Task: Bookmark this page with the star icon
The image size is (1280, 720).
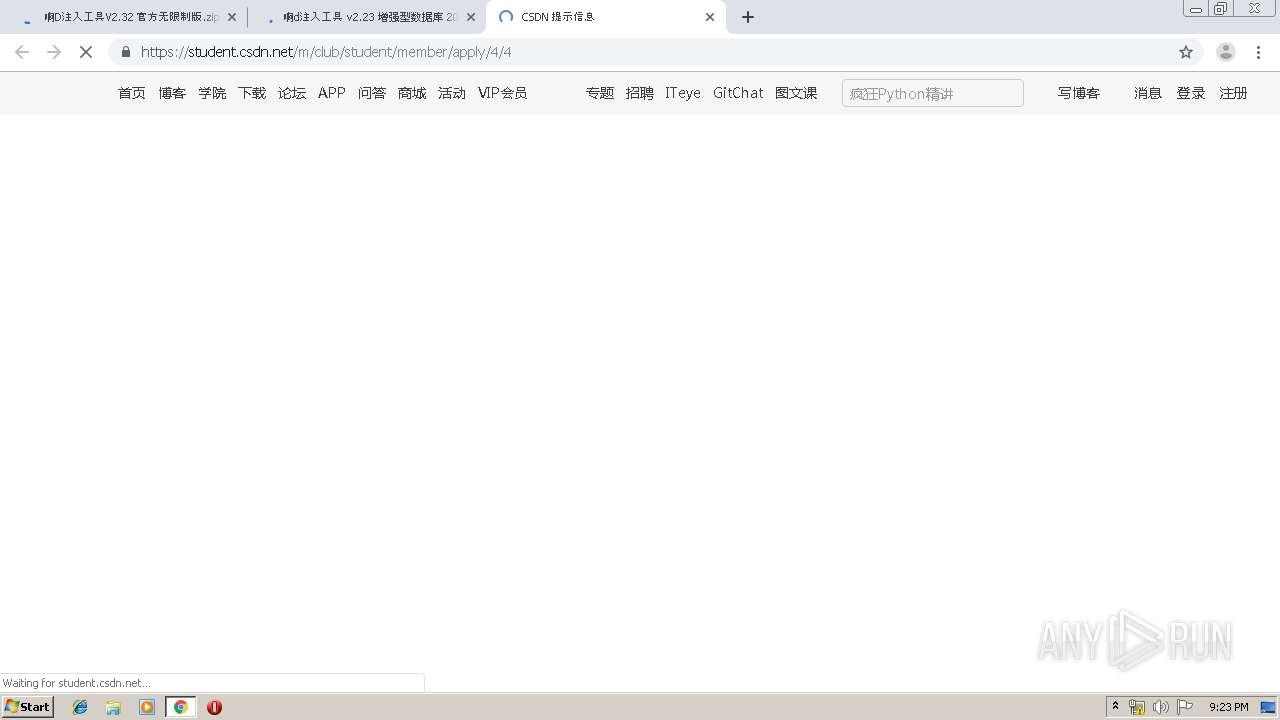Action: (x=1186, y=52)
